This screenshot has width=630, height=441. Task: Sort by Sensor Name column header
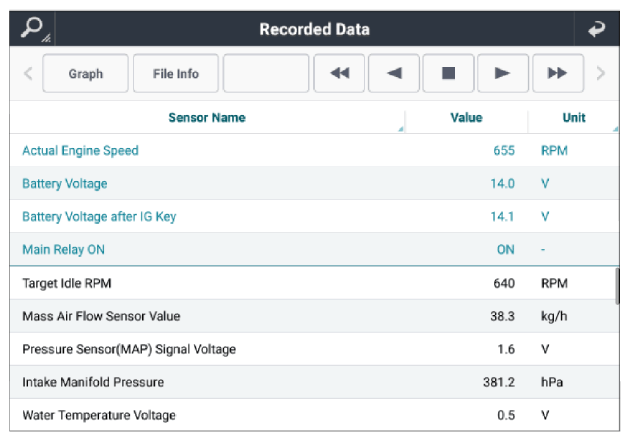(207, 118)
